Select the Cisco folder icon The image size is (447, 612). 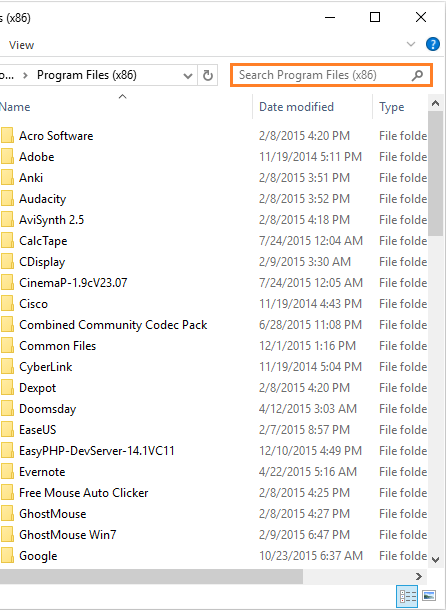[x=7, y=304]
